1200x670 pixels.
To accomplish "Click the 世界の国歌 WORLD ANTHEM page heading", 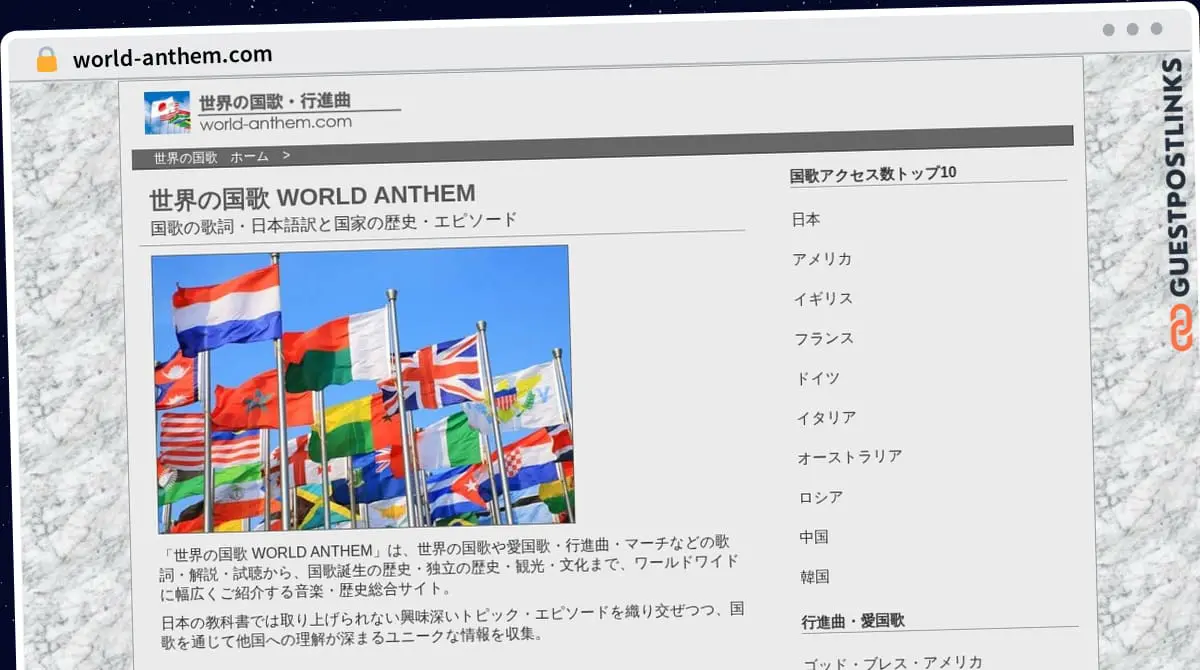I will coord(312,195).
